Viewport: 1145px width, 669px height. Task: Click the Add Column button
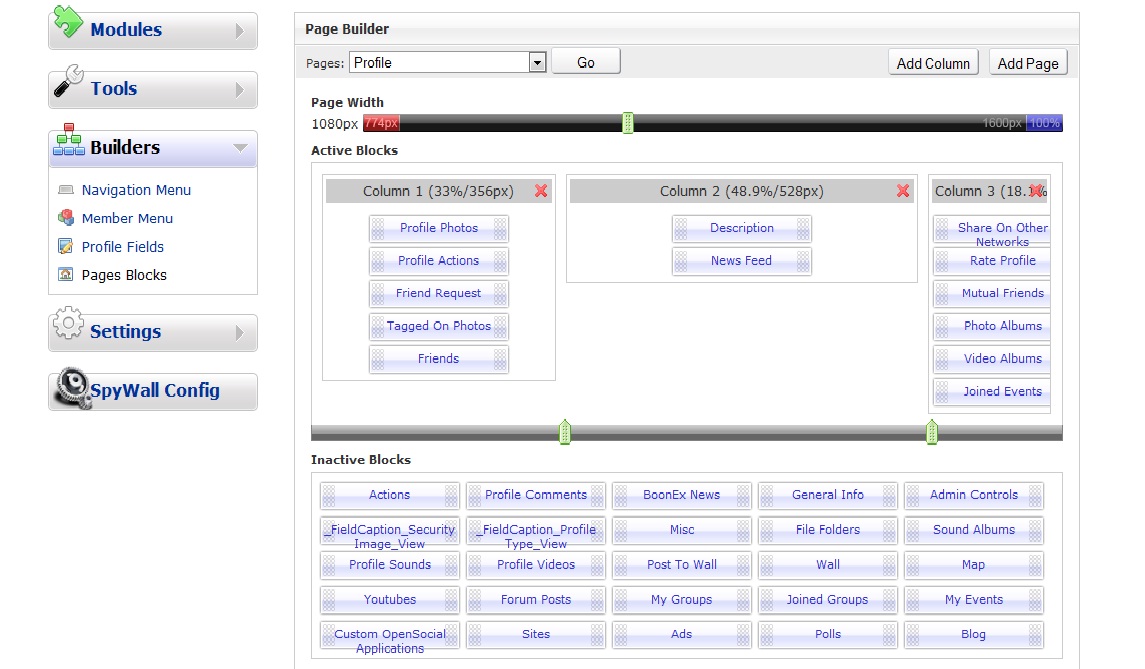pos(933,63)
